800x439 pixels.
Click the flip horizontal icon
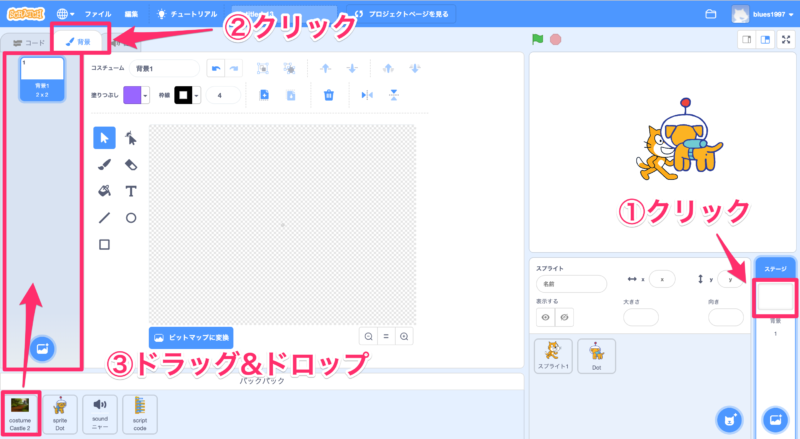pyautogui.click(x=367, y=95)
